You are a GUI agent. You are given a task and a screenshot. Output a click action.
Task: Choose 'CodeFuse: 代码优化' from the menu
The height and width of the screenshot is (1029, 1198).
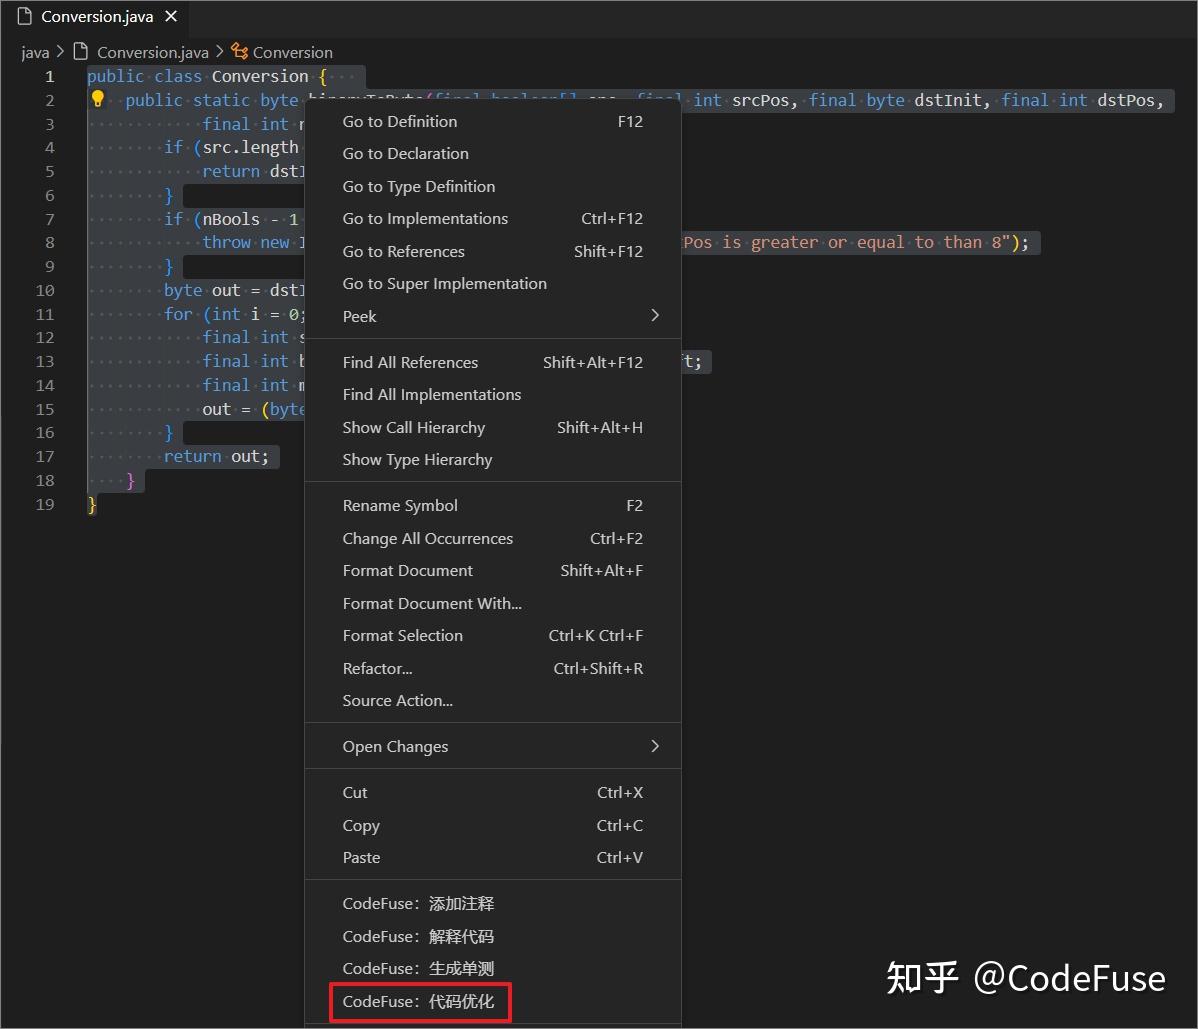coord(419,1001)
